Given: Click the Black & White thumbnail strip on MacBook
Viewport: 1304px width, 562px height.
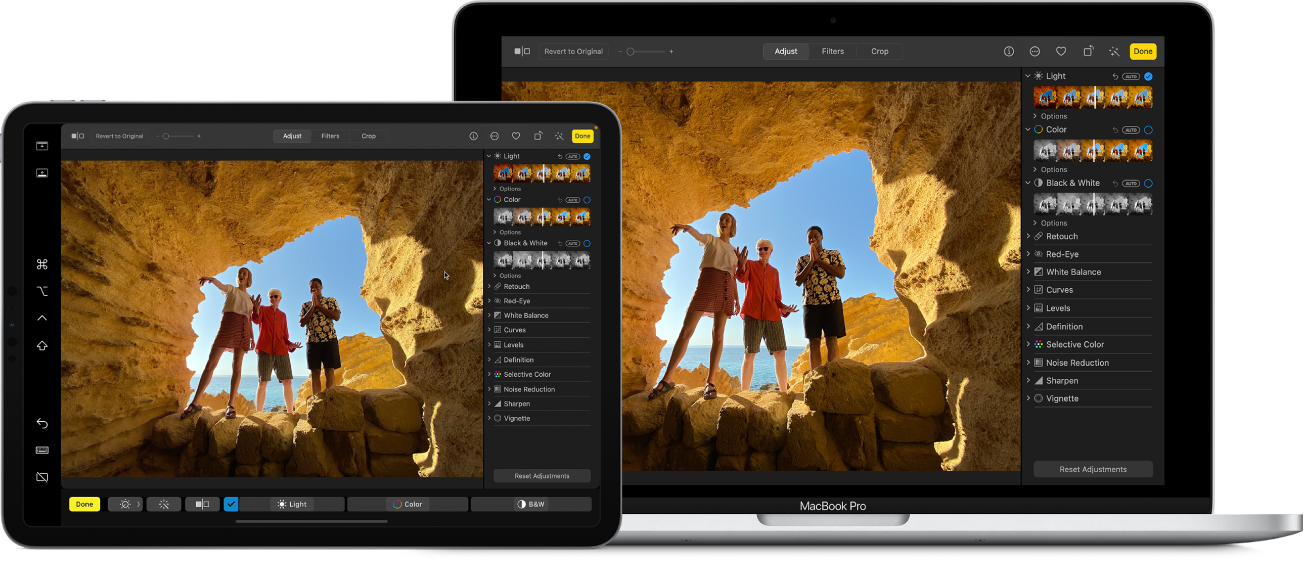Looking at the screenshot, I should [1093, 204].
